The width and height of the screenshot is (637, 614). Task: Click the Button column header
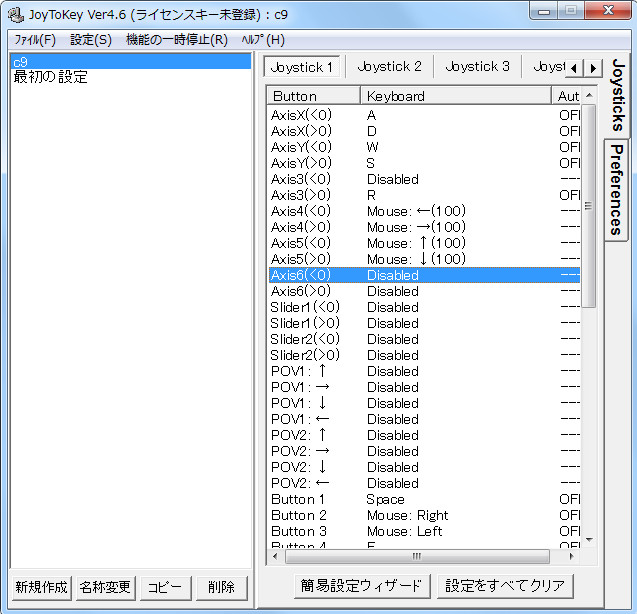point(314,96)
